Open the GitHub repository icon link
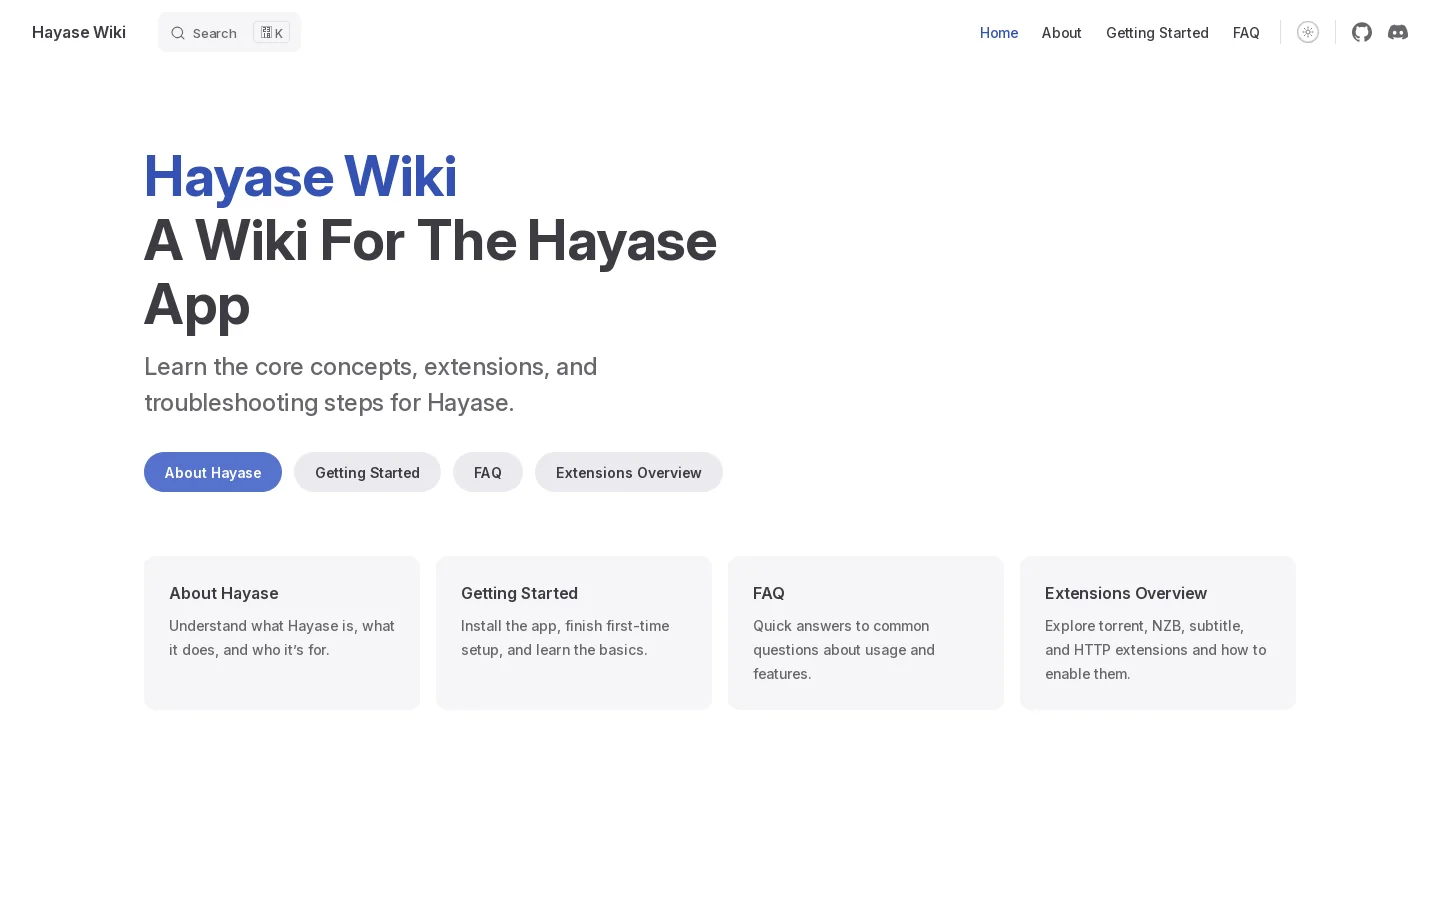This screenshot has height=900, width=1440. pyautogui.click(x=1362, y=32)
